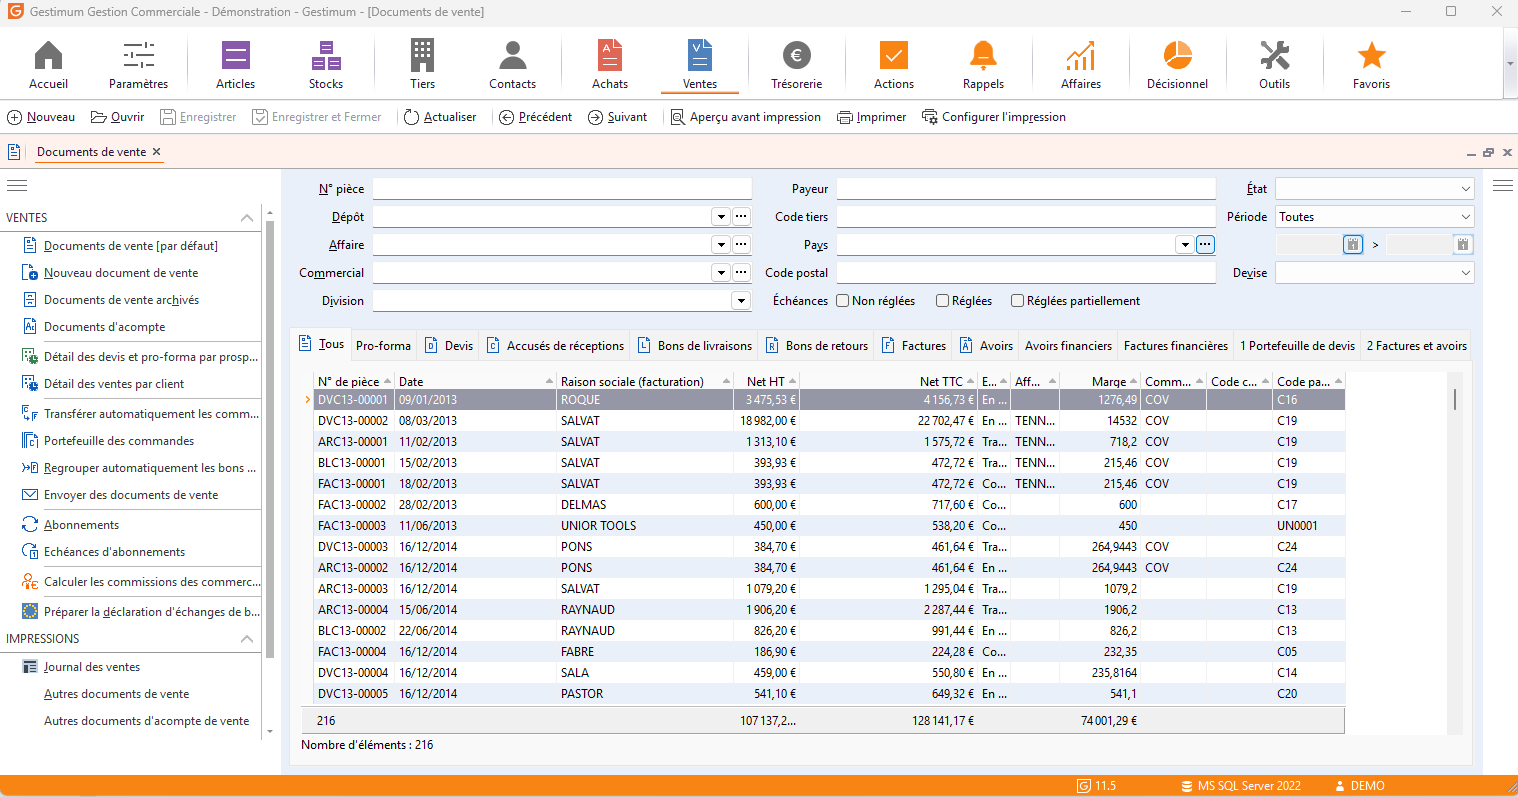Open the Paramètres module
Viewport: 1518px width, 797px height.
click(138, 65)
